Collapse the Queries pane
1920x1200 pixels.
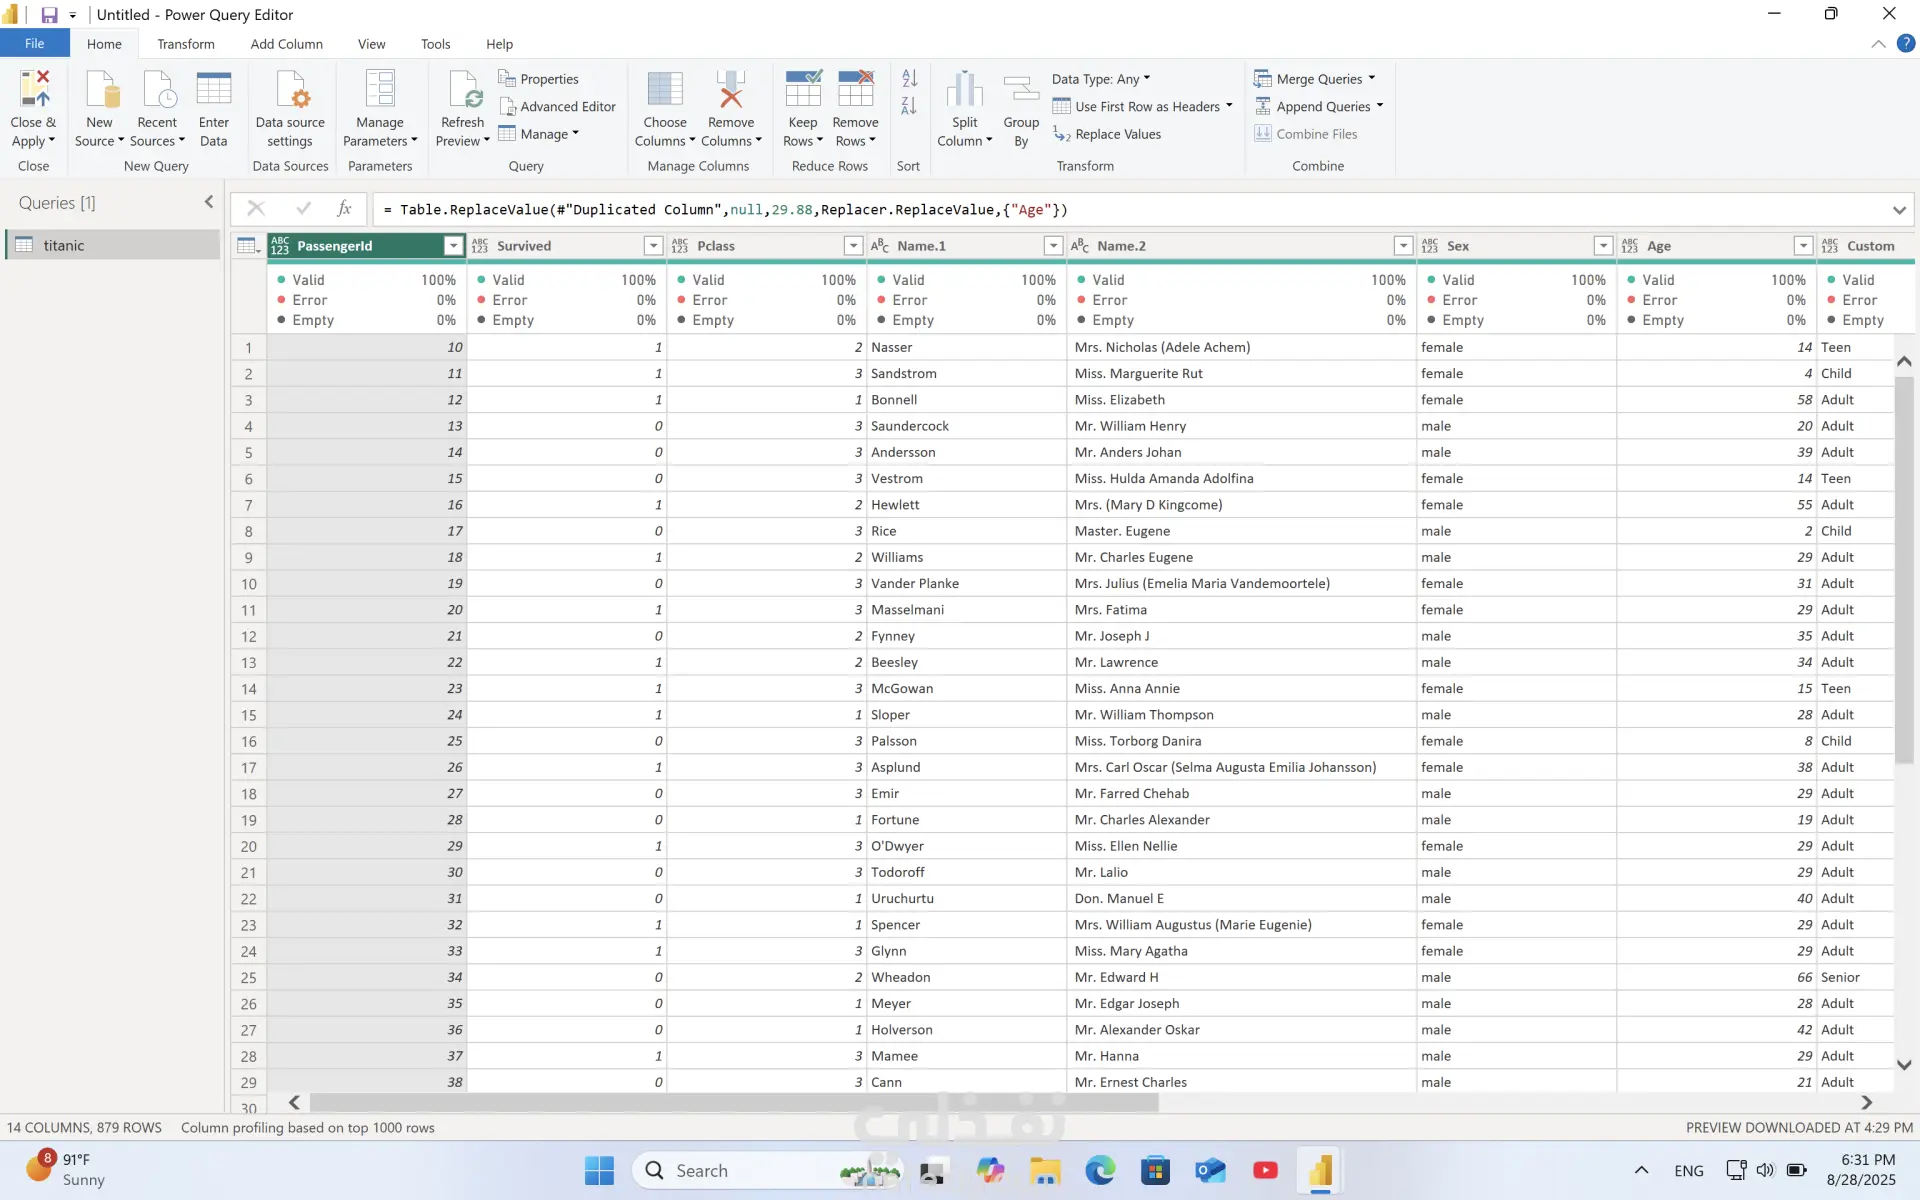(x=208, y=202)
